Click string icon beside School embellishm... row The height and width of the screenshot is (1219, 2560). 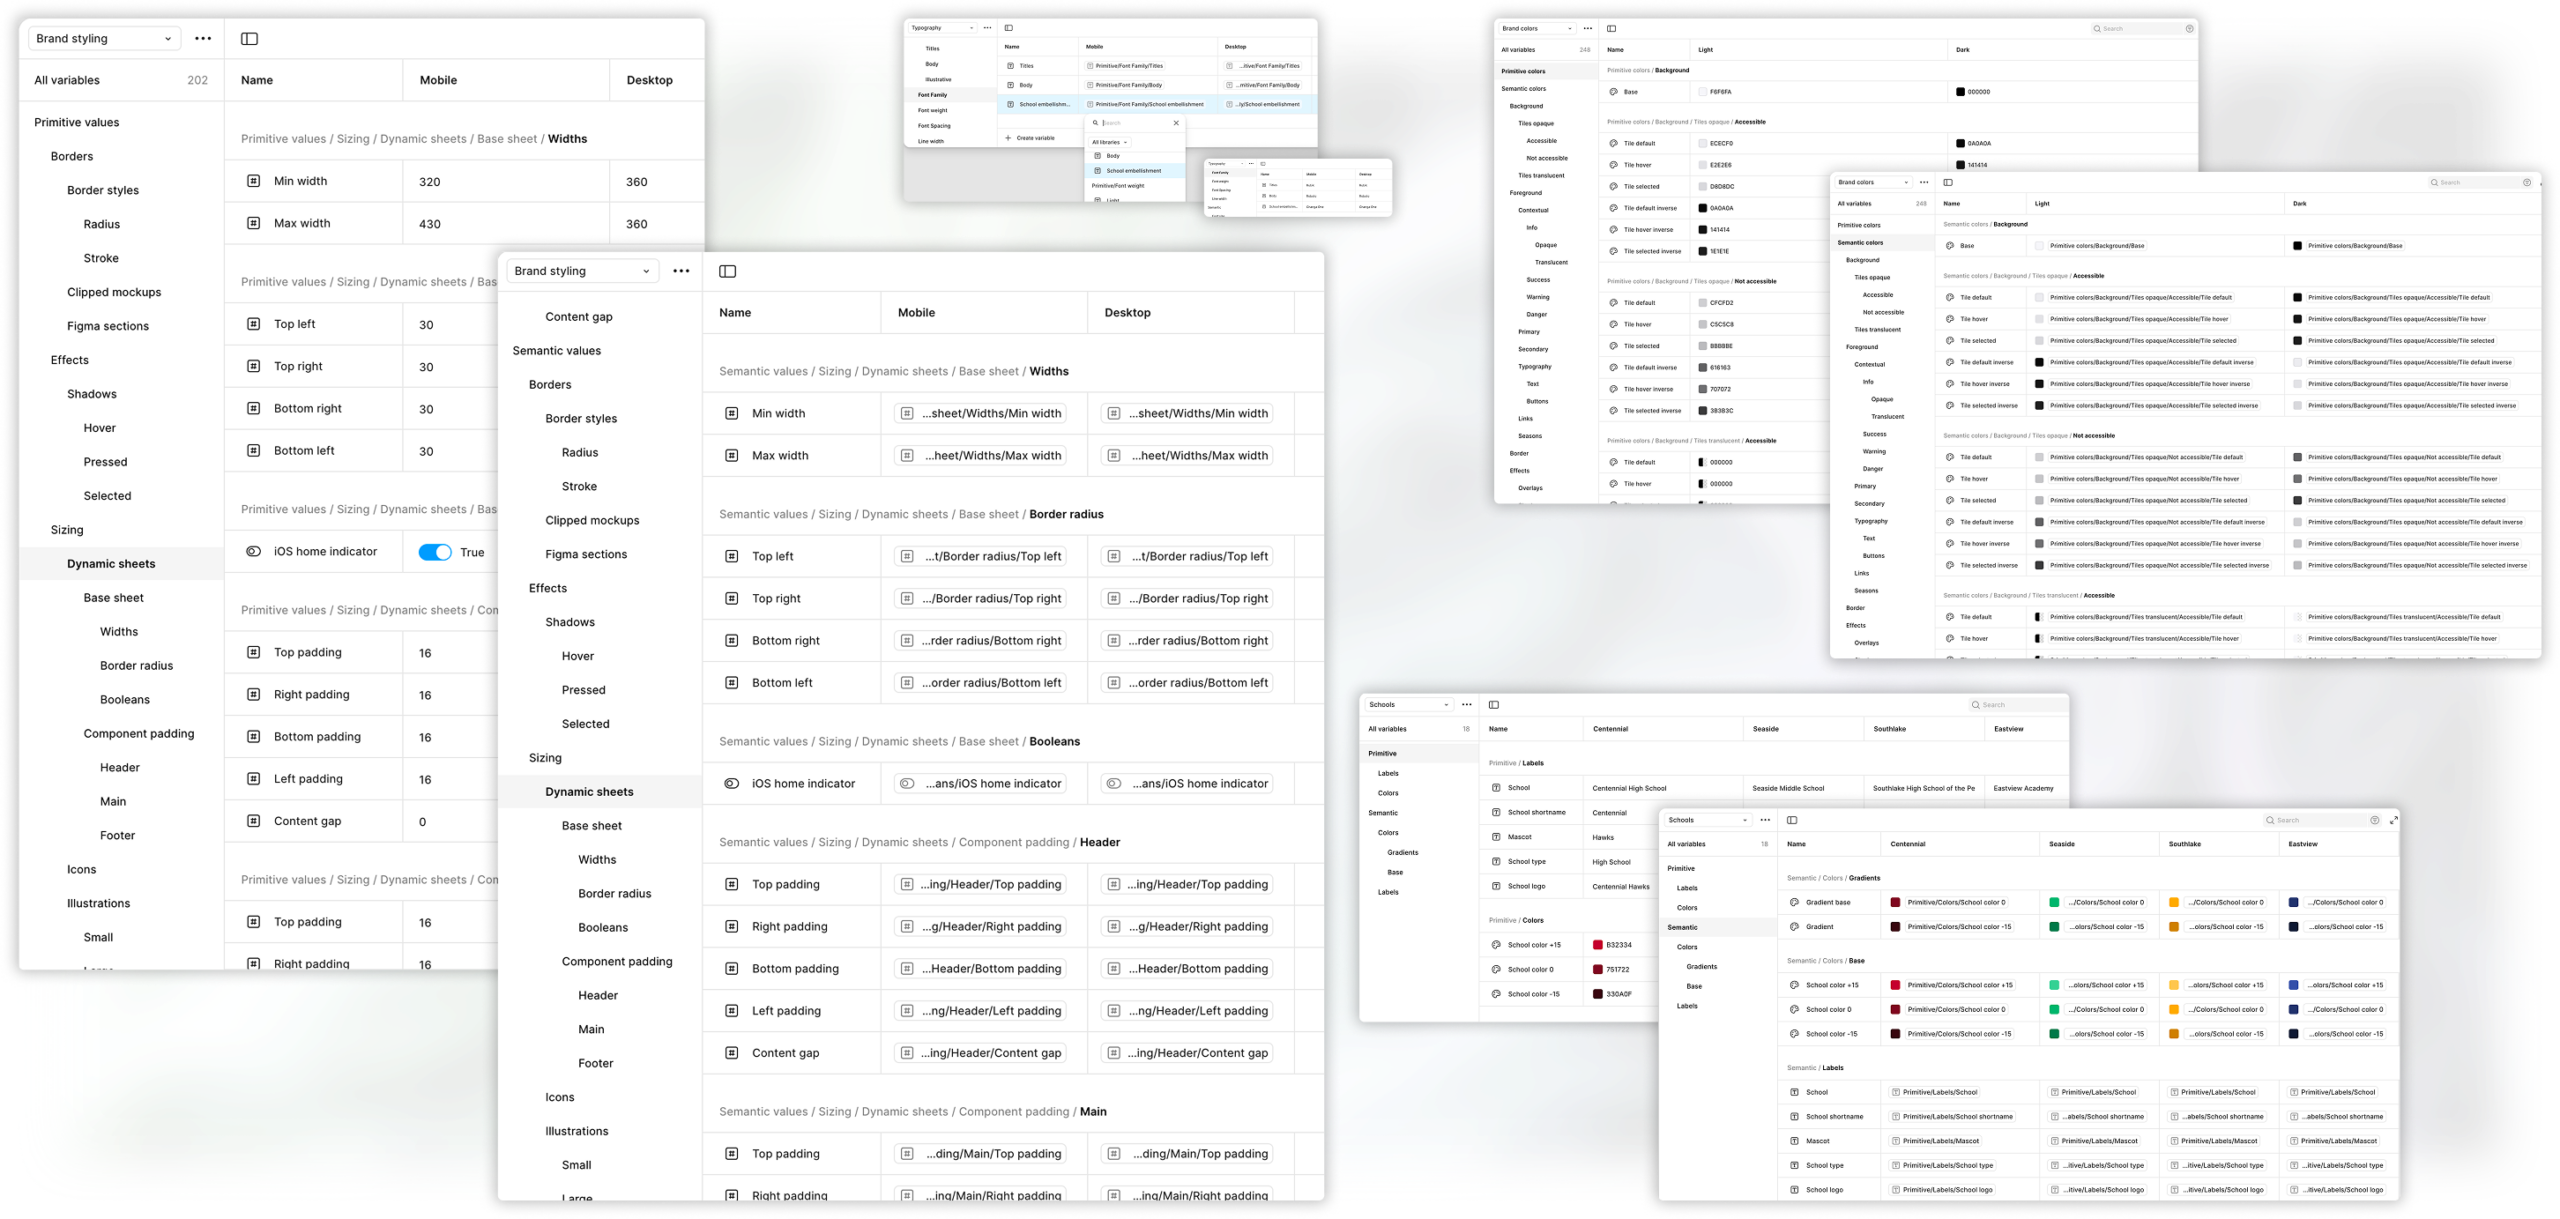point(1011,104)
